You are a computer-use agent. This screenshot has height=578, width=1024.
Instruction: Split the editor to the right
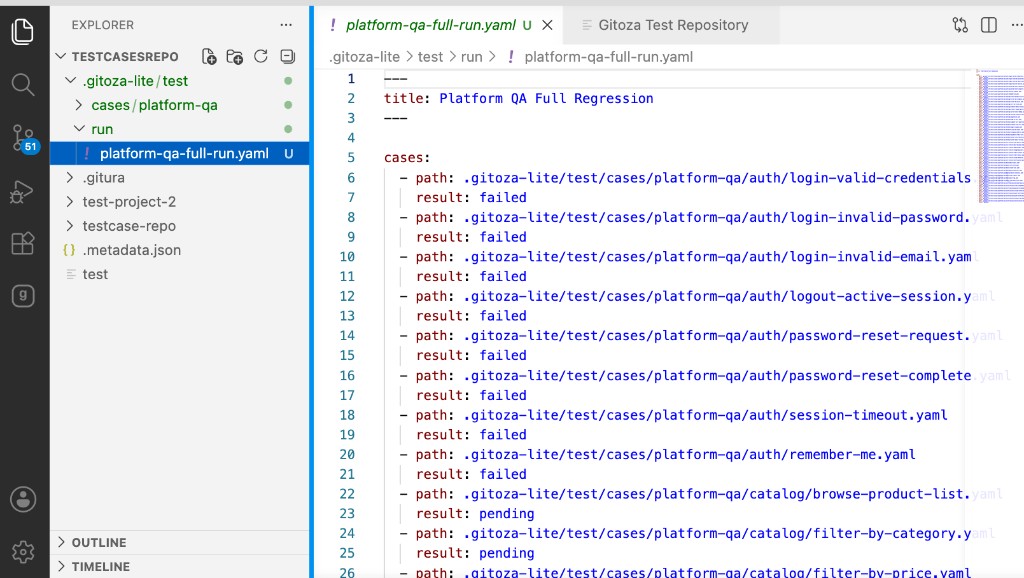tap(989, 25)
